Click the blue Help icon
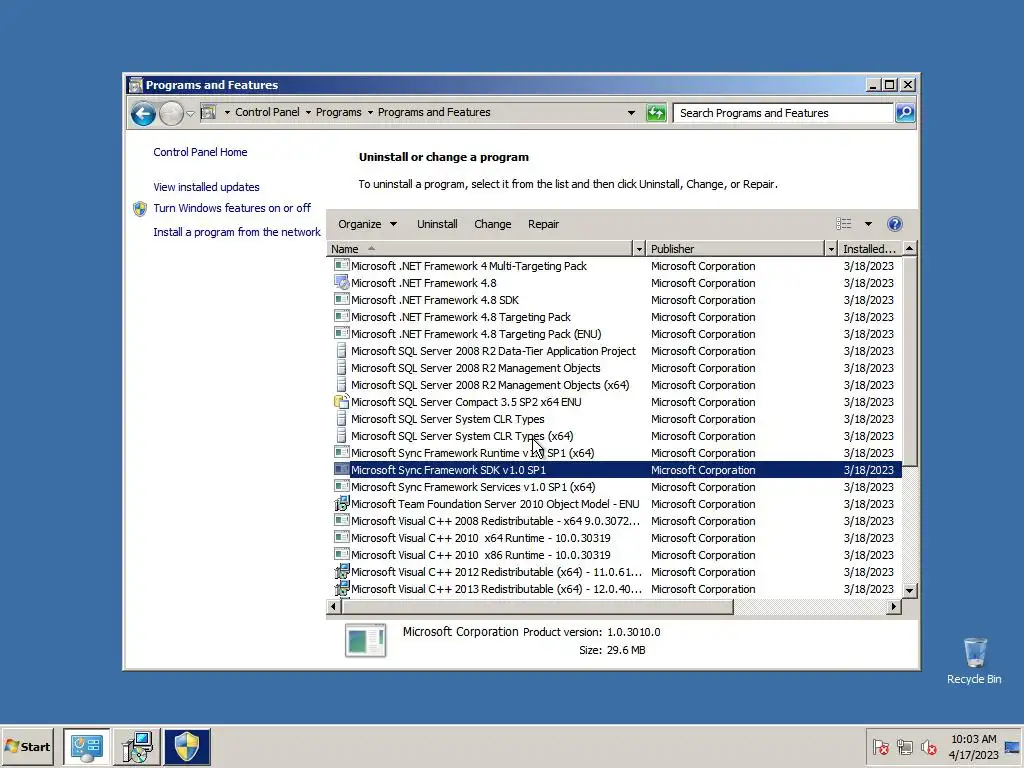The width and height of the screenshot is (1024, 768). 895,224
